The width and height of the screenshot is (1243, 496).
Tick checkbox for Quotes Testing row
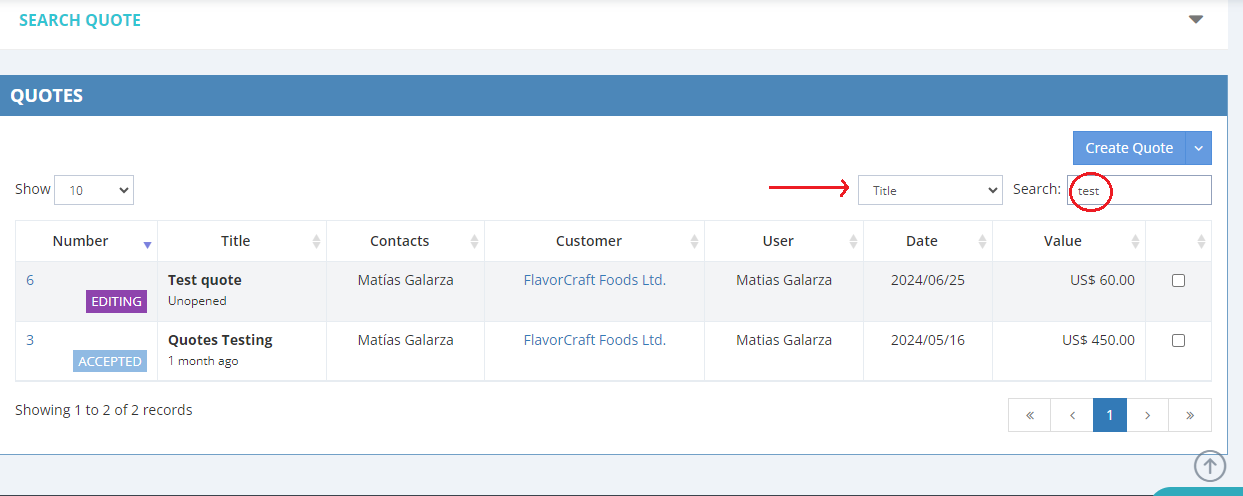point(1178,341)
